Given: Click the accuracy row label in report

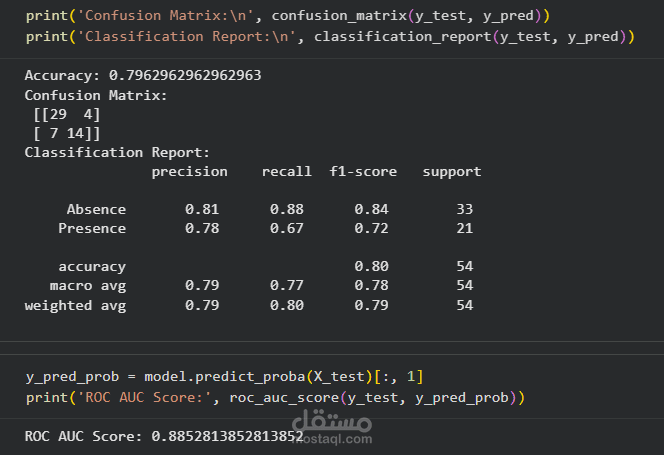Looking at the screenshot, I should click(x=92, y=267).
